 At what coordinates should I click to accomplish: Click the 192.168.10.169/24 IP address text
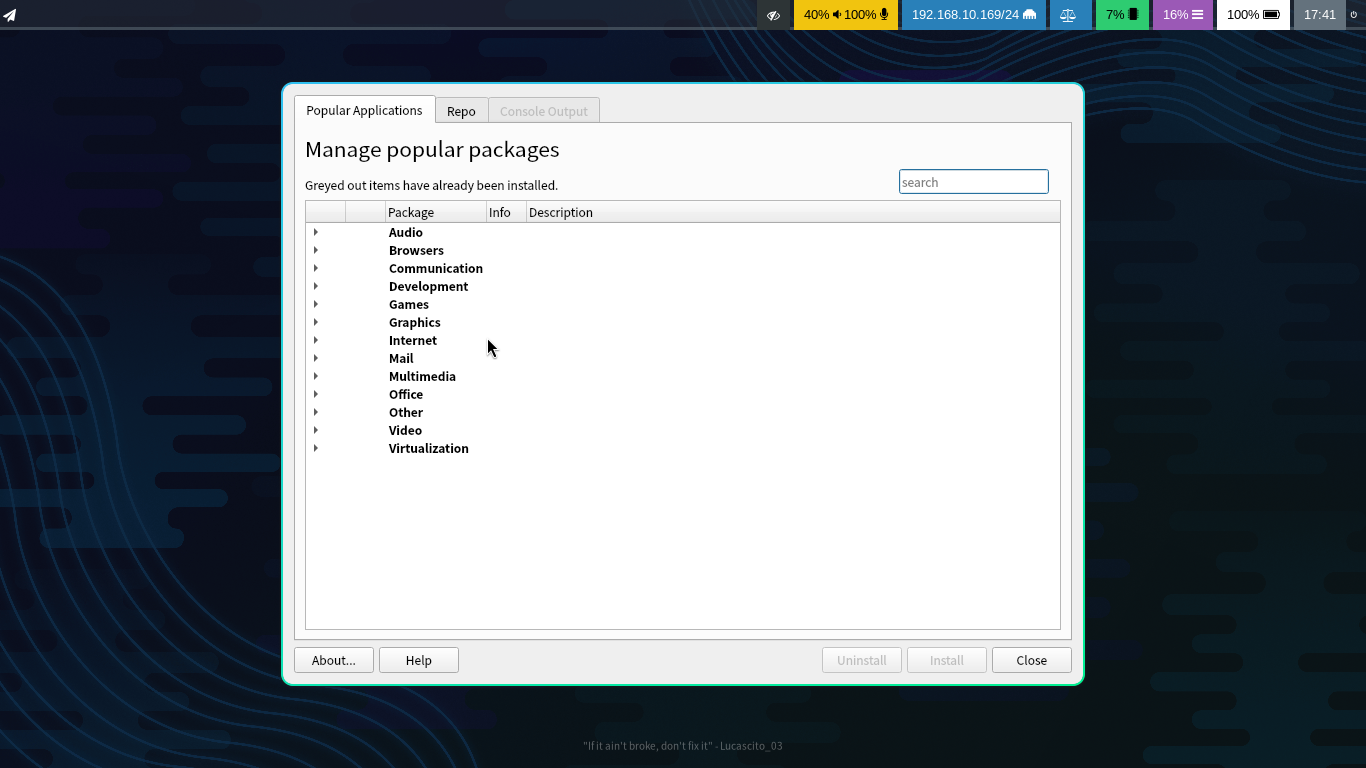pos(966,15)
